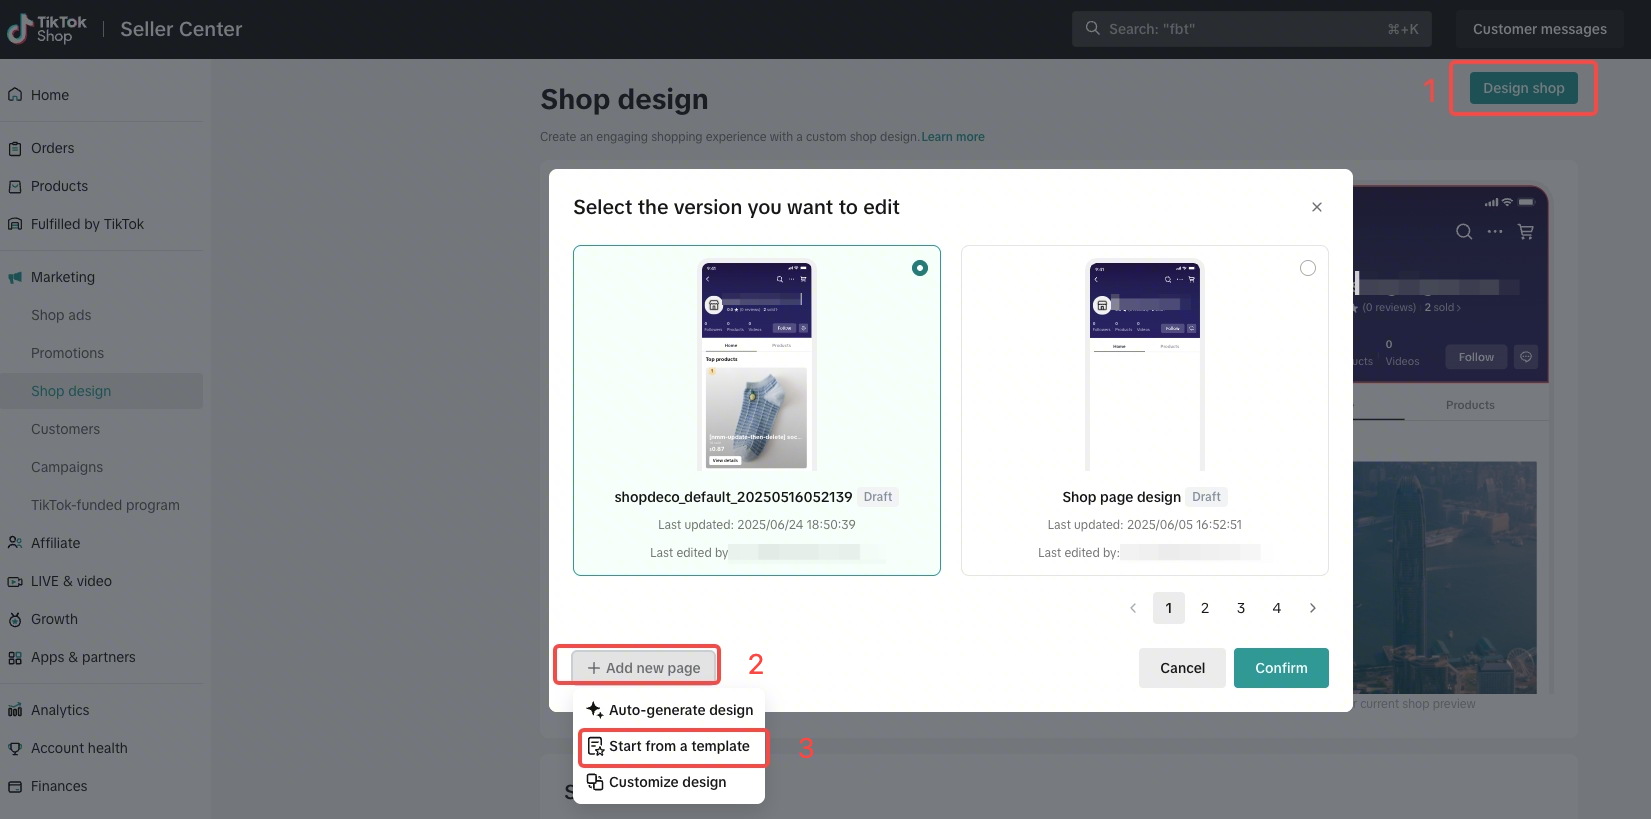Click the Marketing megaphone icon
1651x819 pixels.
point(15,277)
